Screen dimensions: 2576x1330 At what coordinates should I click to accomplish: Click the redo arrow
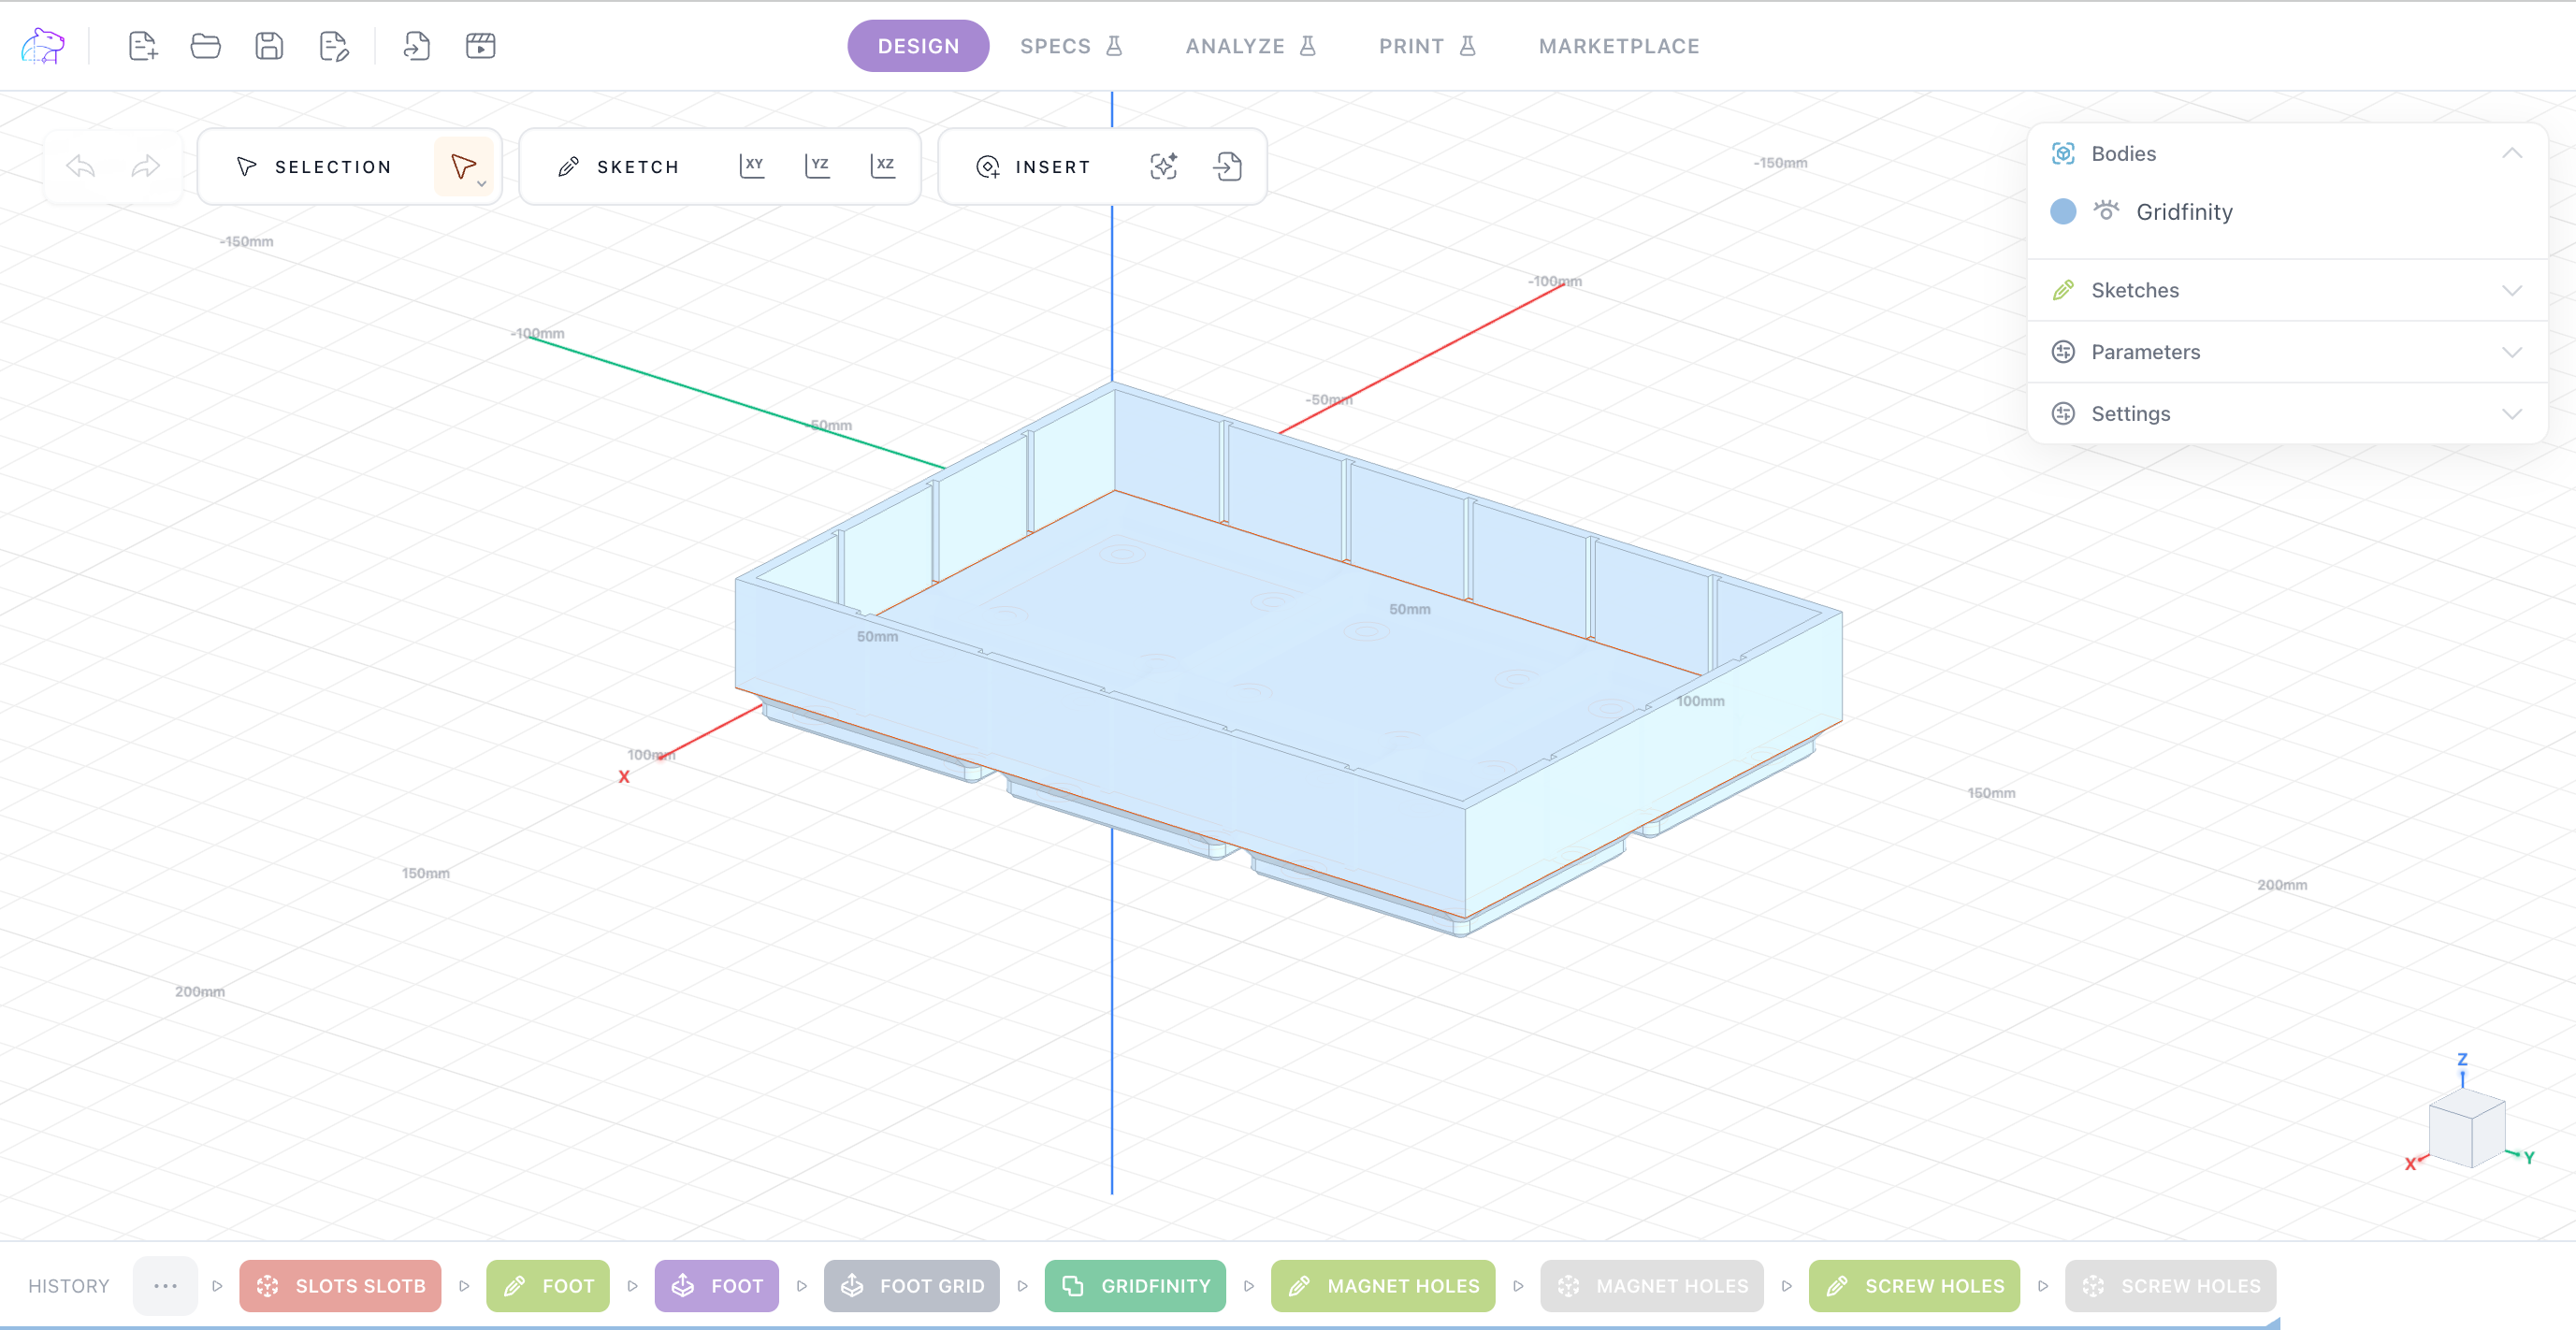[x=146, y=166]
